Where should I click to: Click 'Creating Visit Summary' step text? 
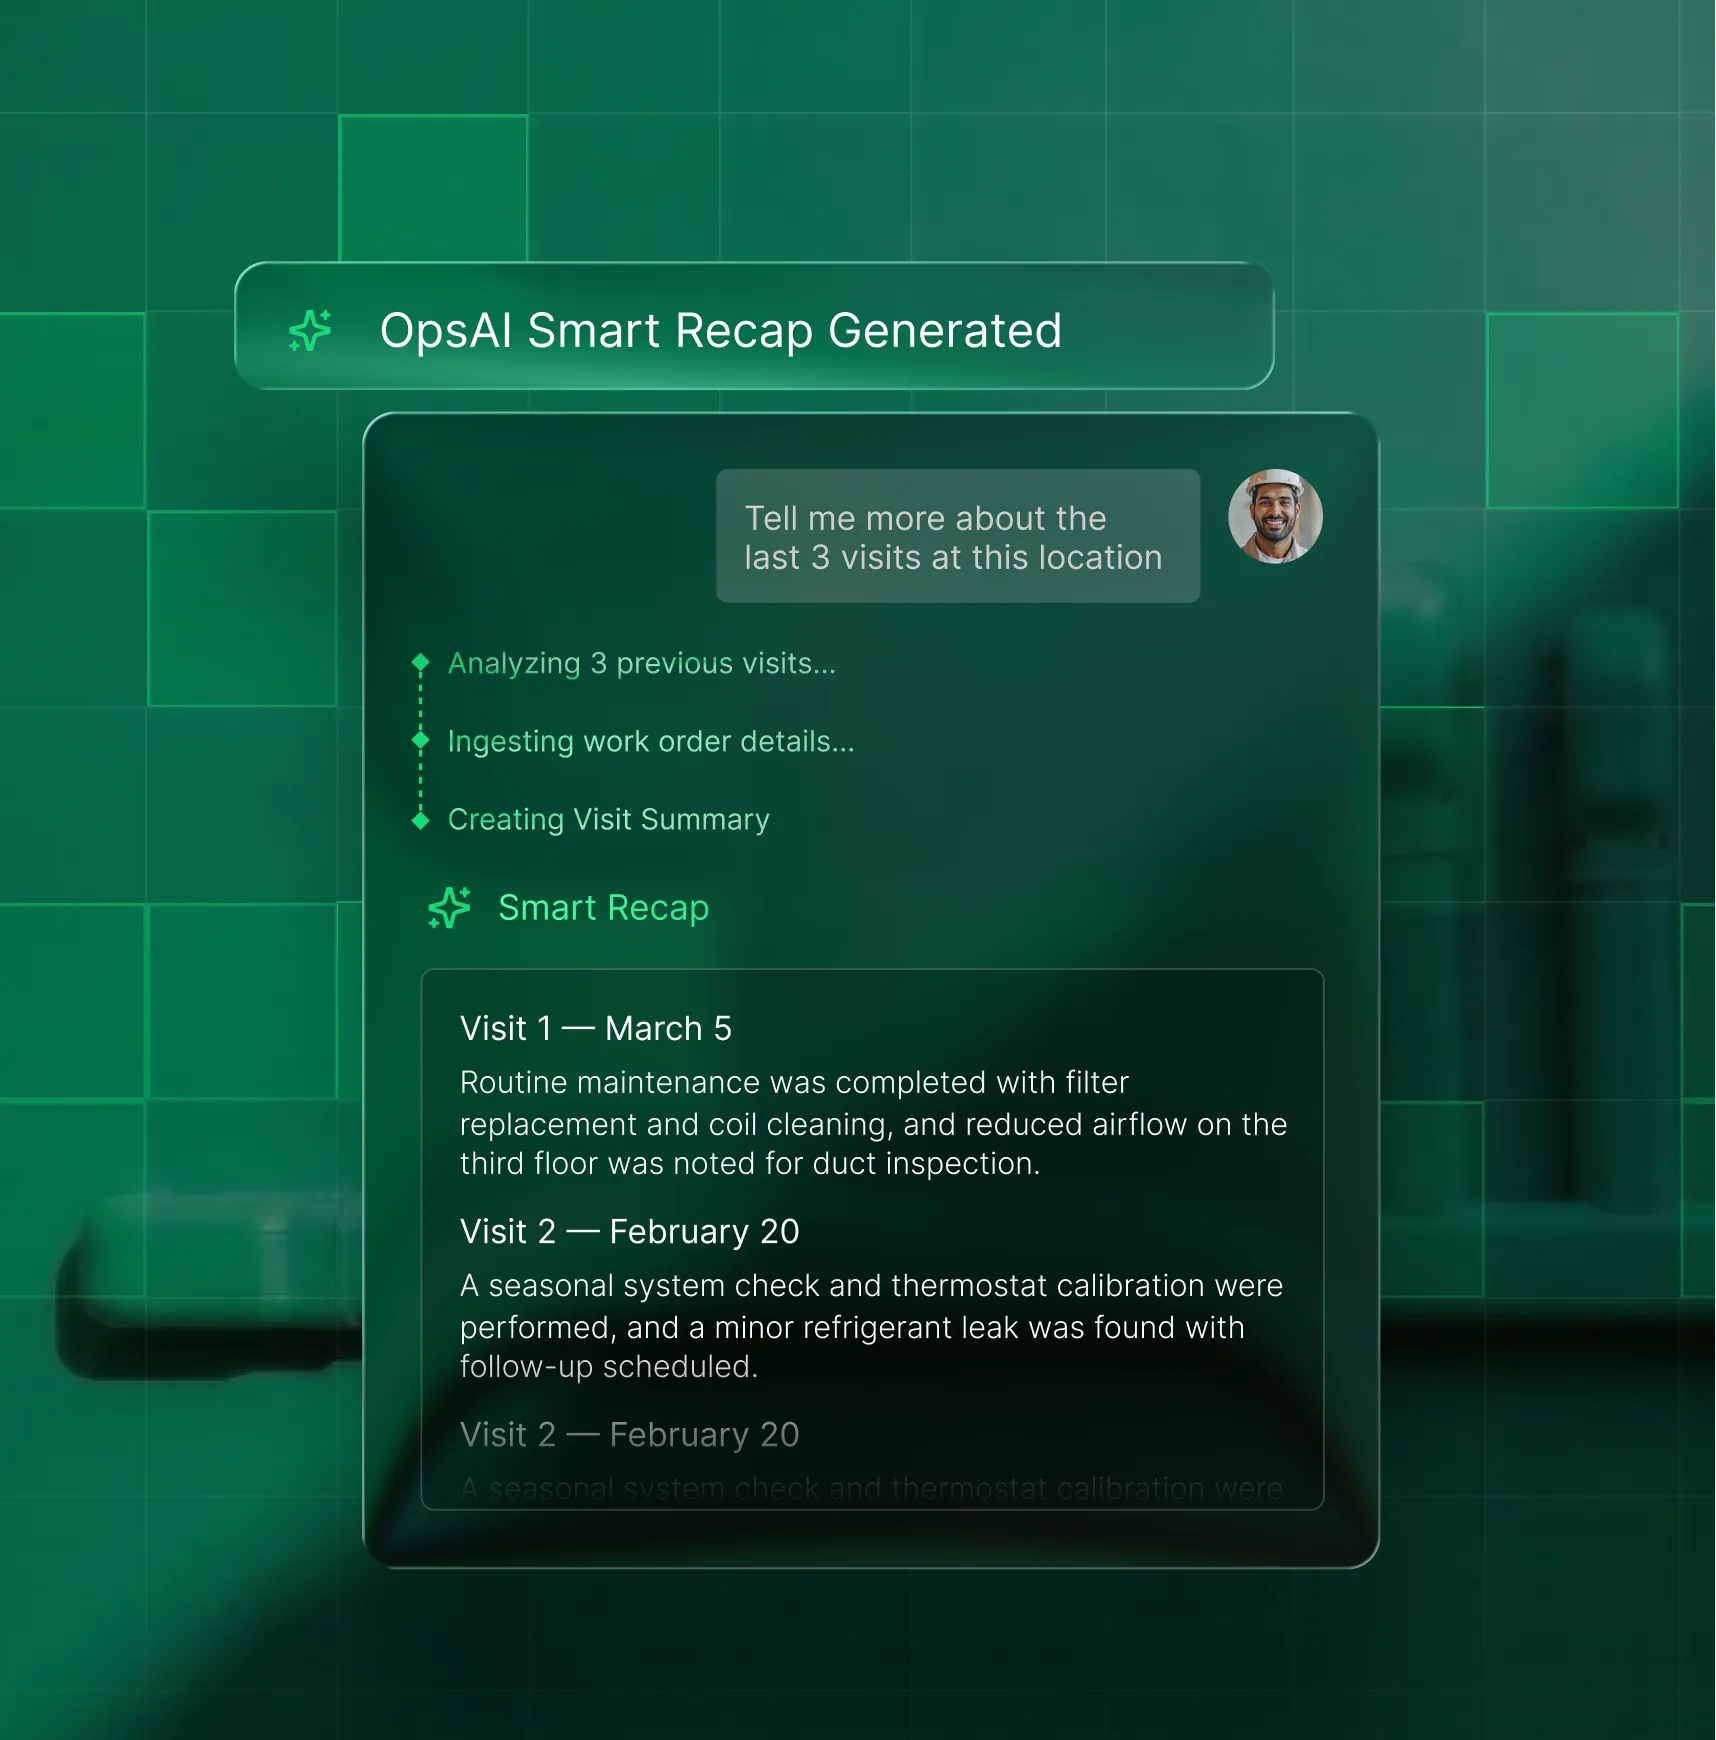(609, 819)
